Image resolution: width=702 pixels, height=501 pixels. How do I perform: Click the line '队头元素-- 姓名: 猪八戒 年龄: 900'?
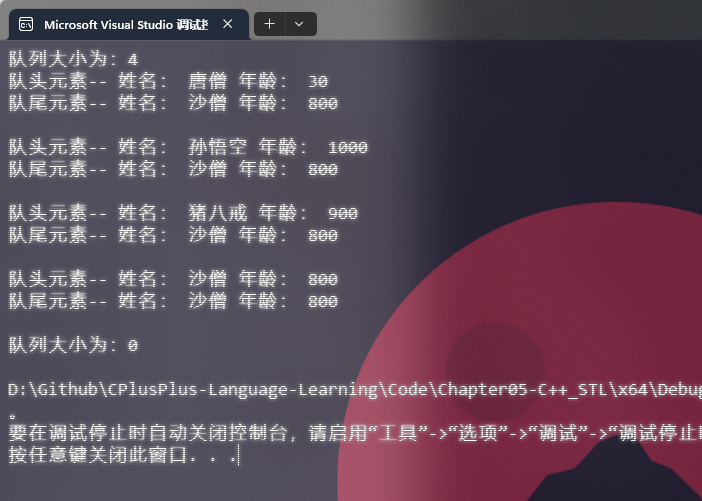[x=183, y=213]
